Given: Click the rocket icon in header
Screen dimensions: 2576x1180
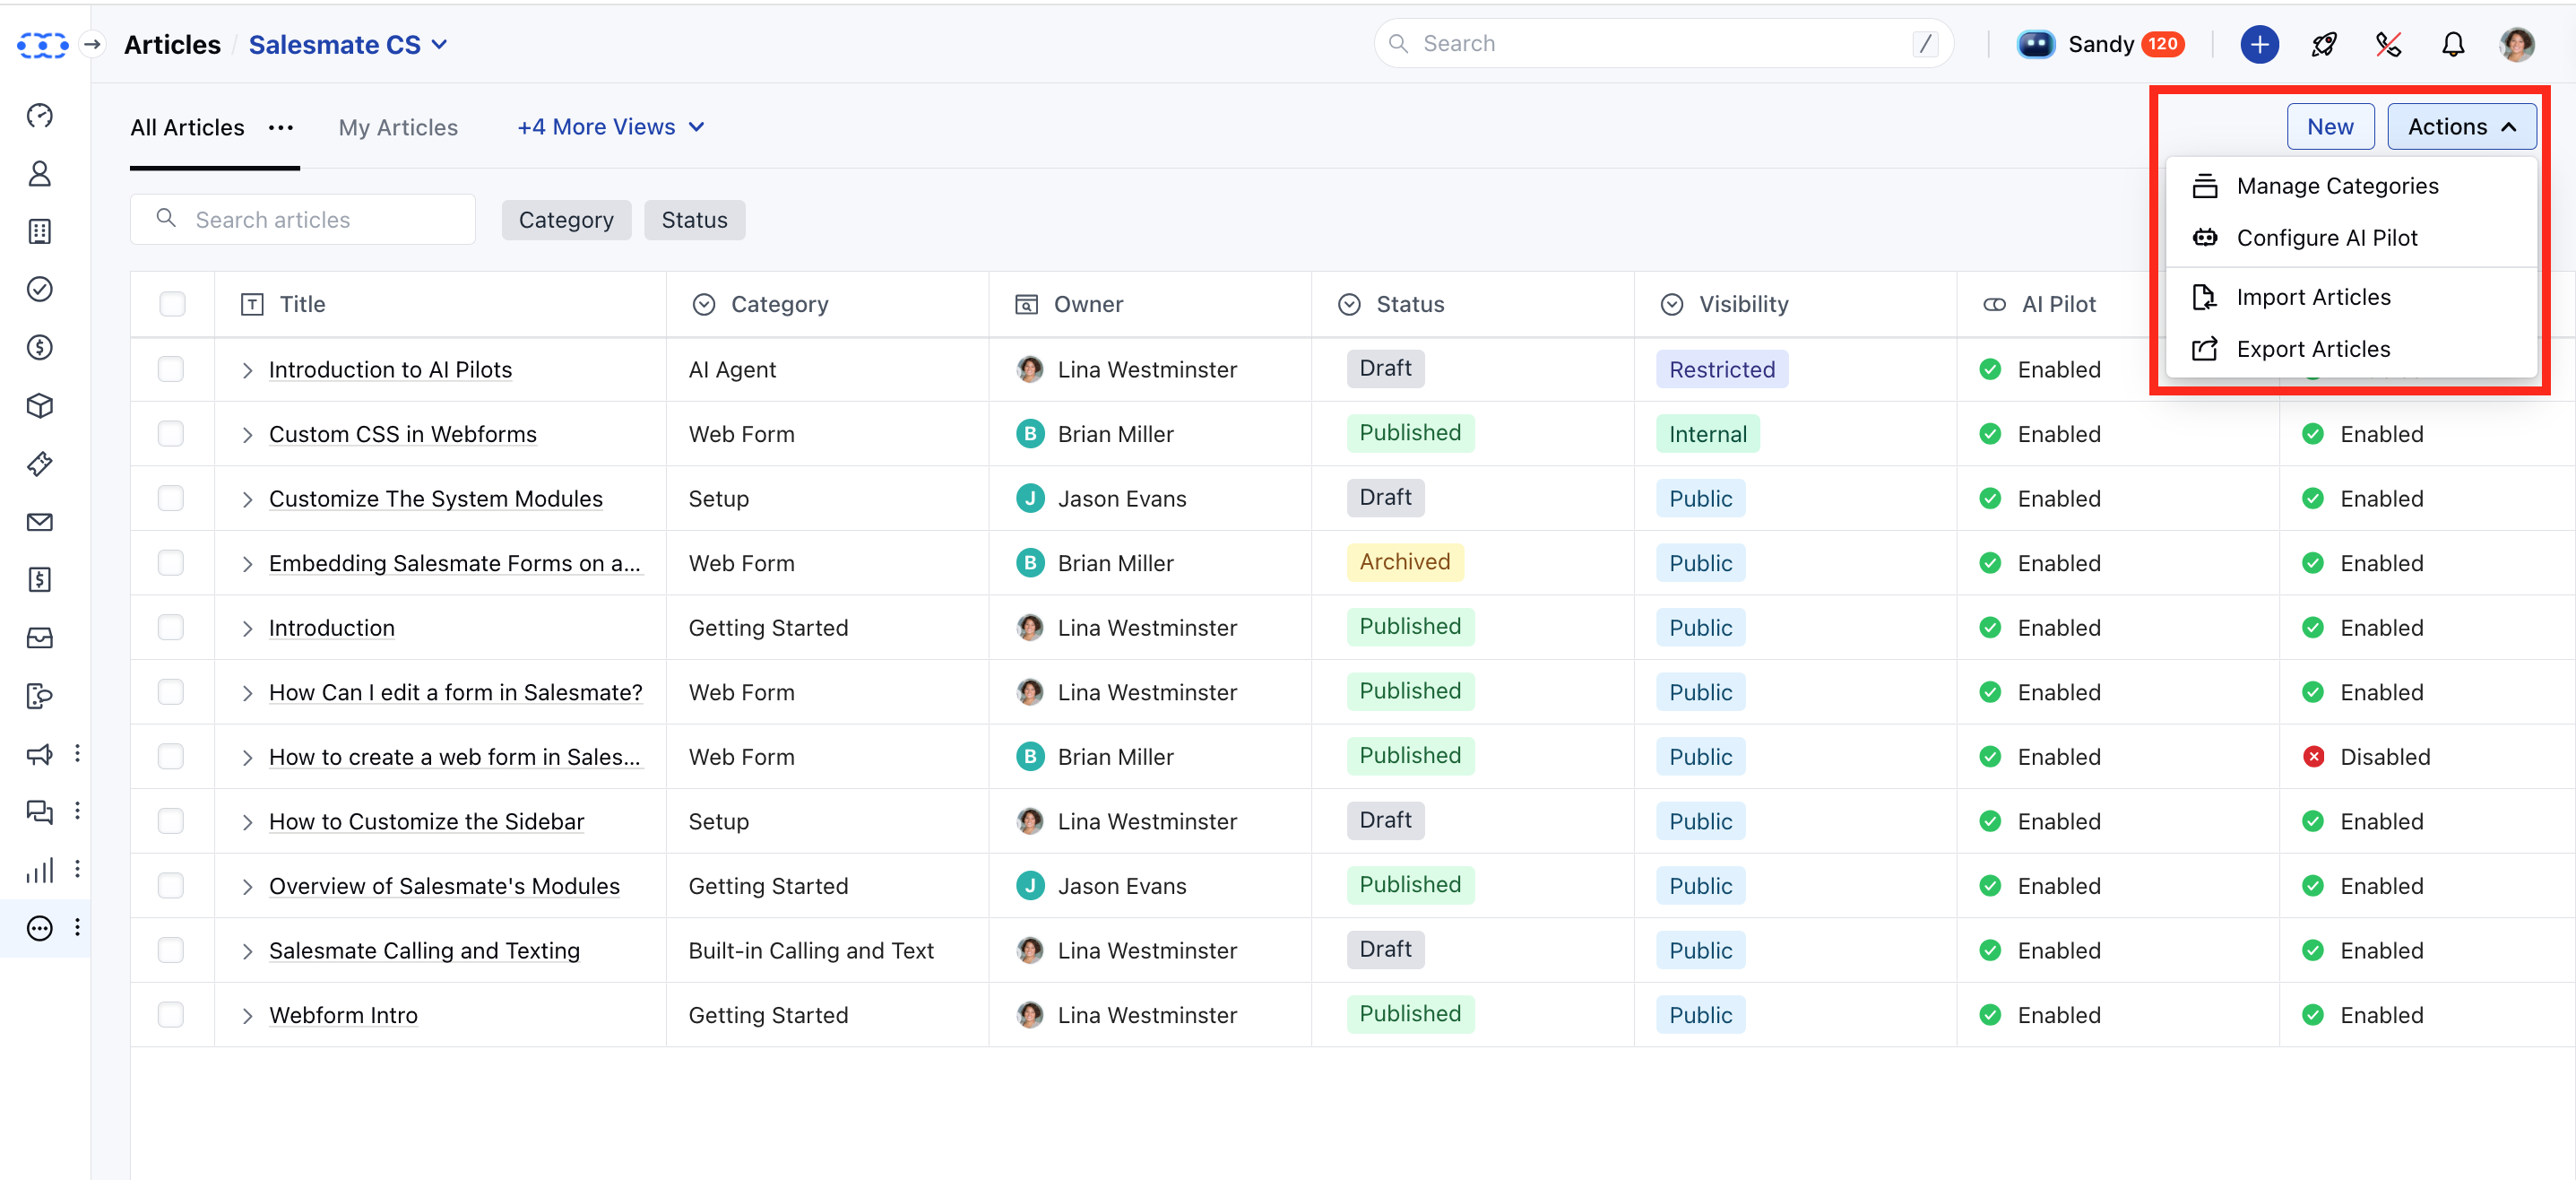Looking at the screenshot, I should 2323,44.
